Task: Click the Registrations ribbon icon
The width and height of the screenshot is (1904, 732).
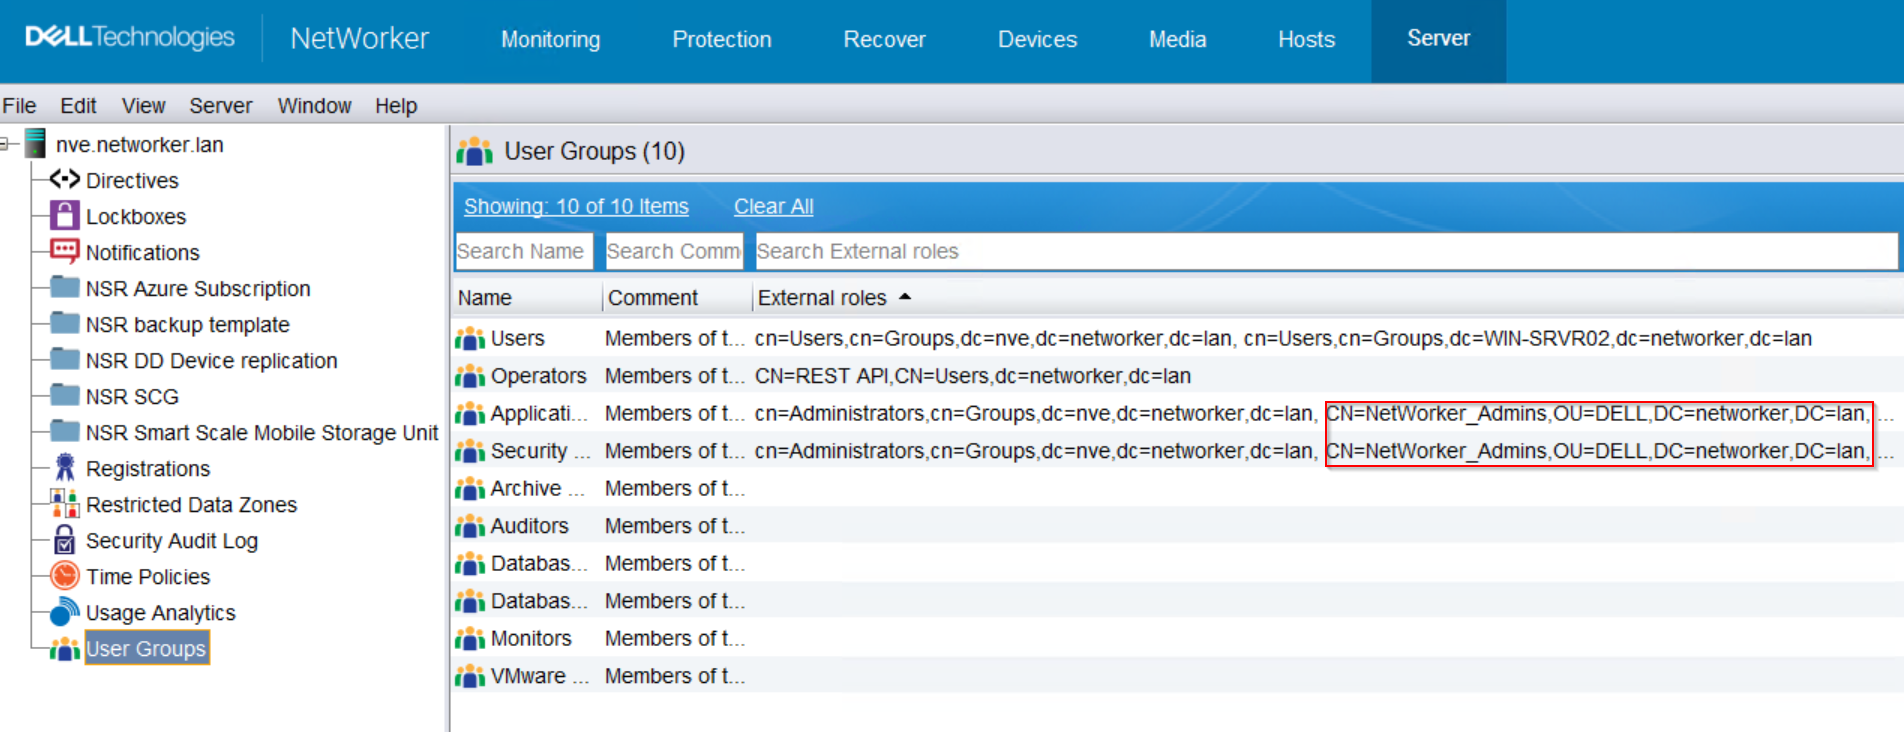Action: 65,468
